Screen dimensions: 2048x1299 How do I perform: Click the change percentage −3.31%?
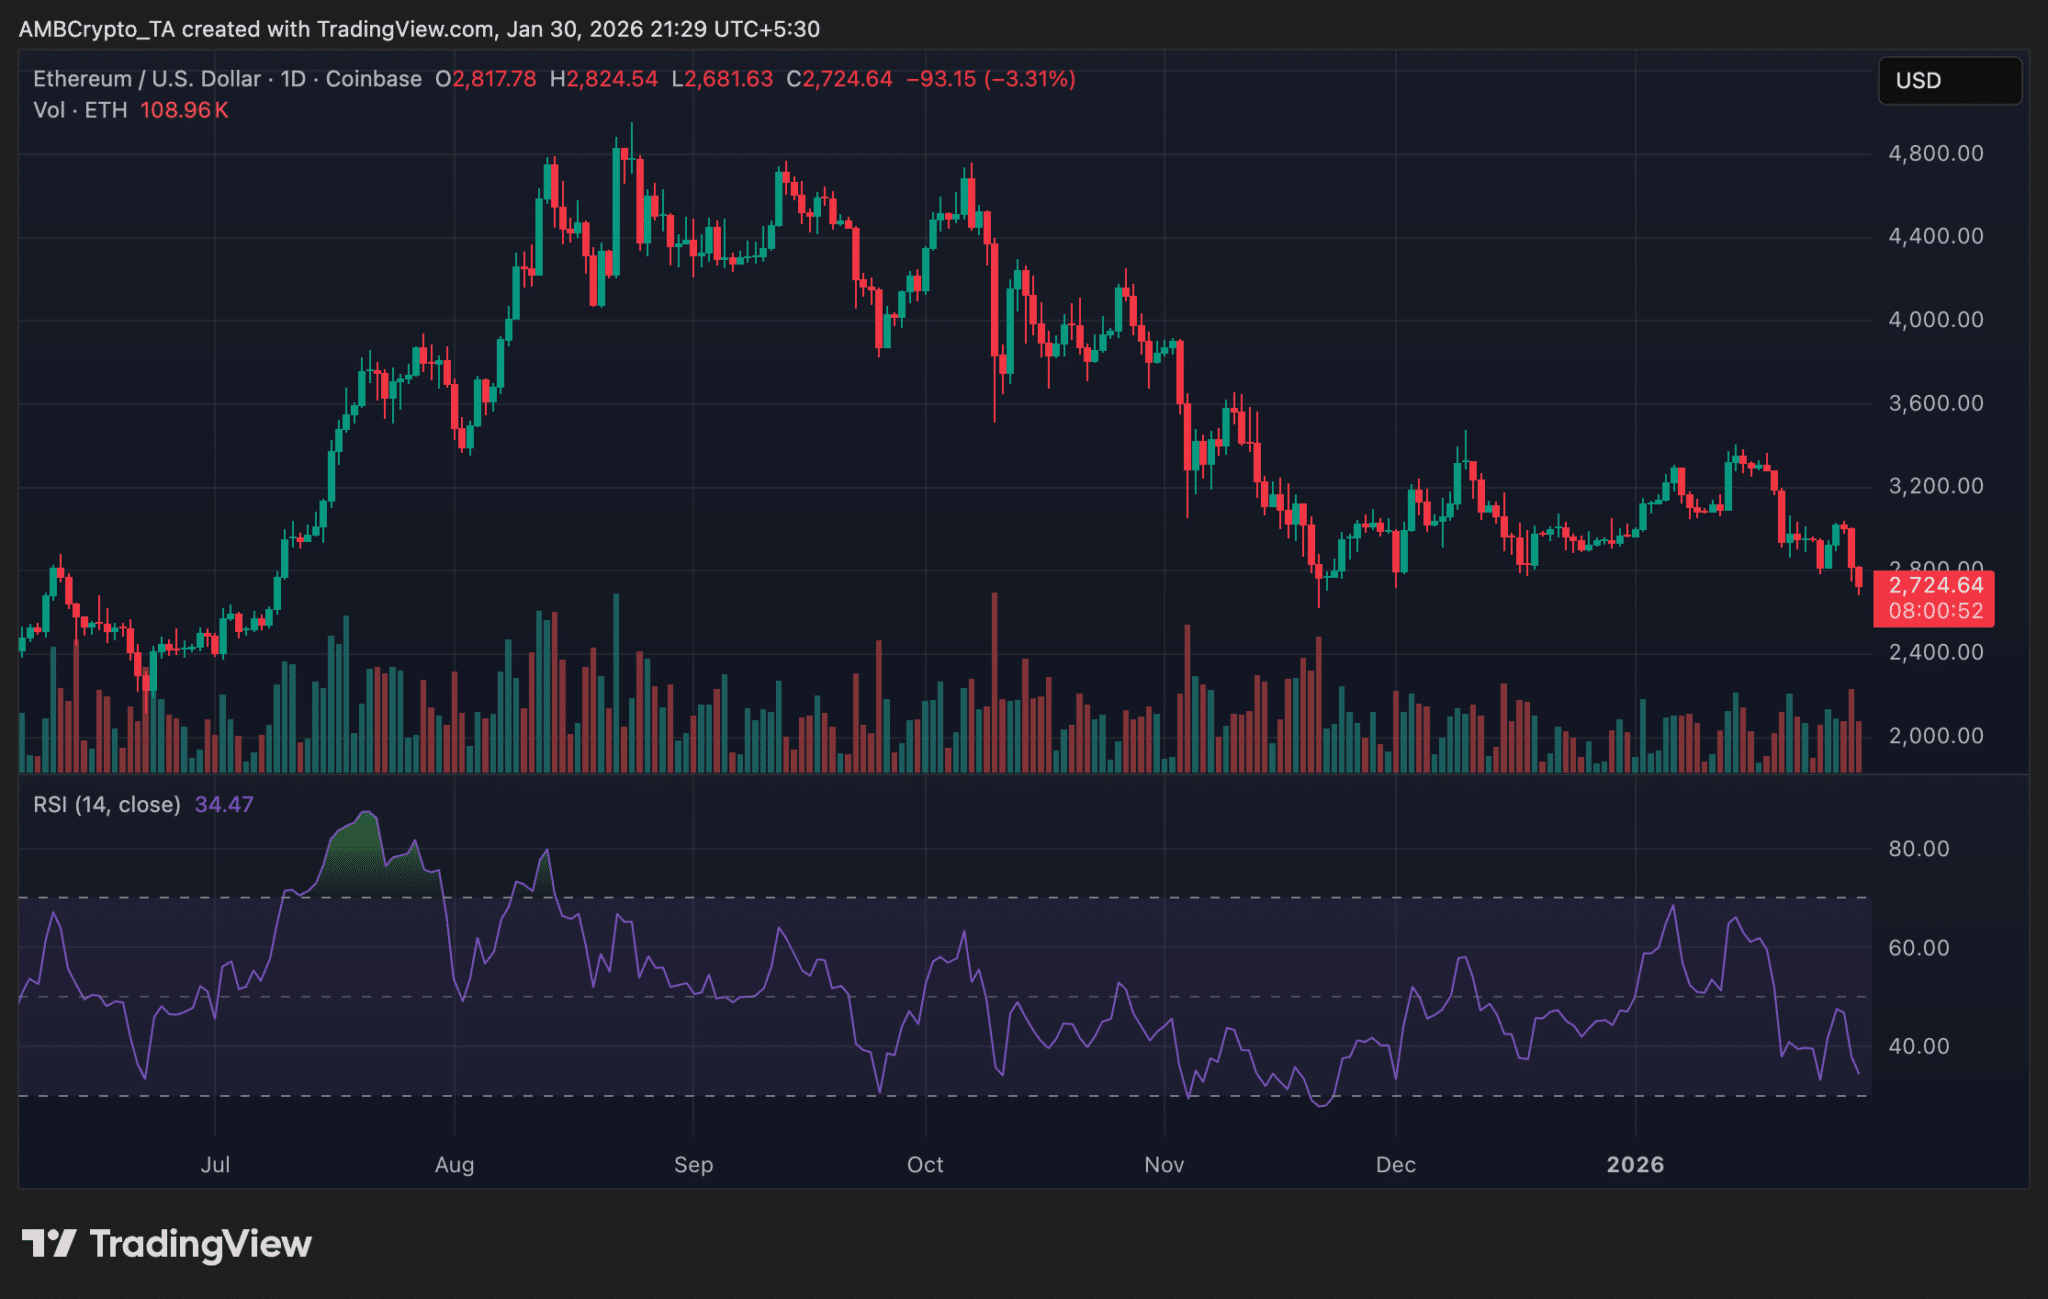point(1035,79)
